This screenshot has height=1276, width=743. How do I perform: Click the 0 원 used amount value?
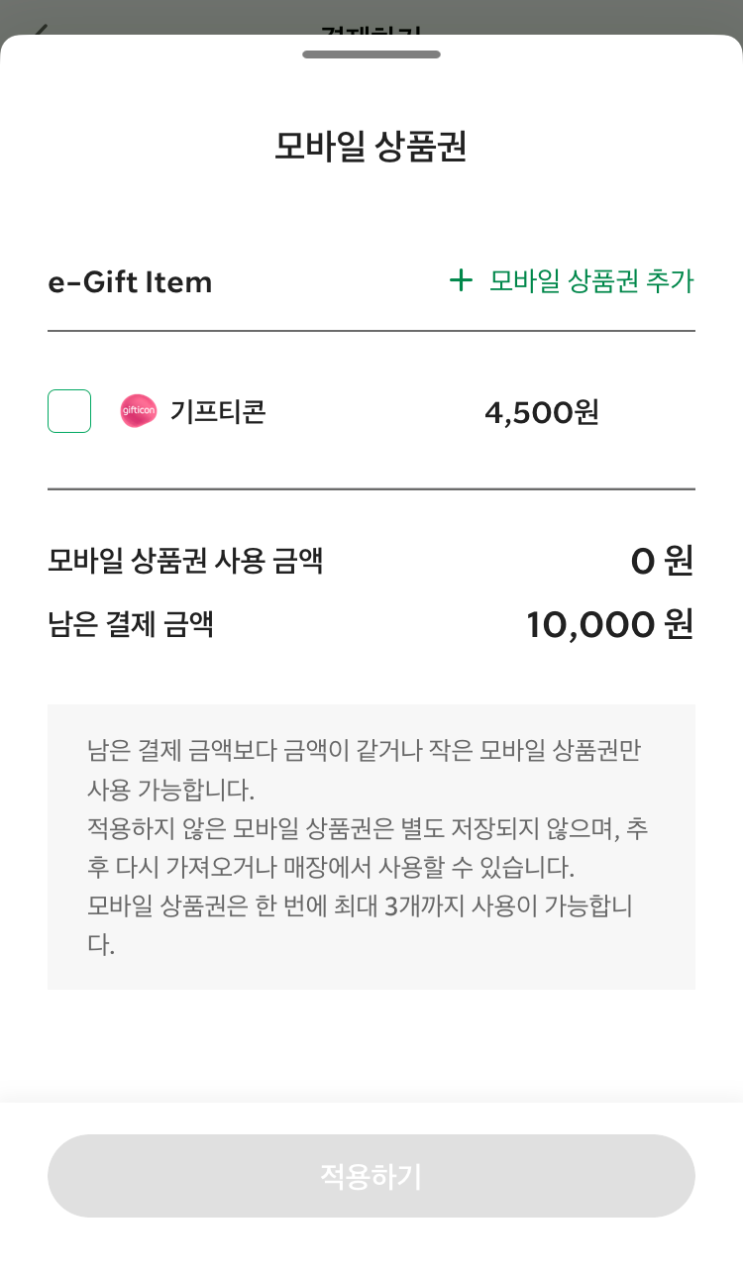[x=661, y=561]
